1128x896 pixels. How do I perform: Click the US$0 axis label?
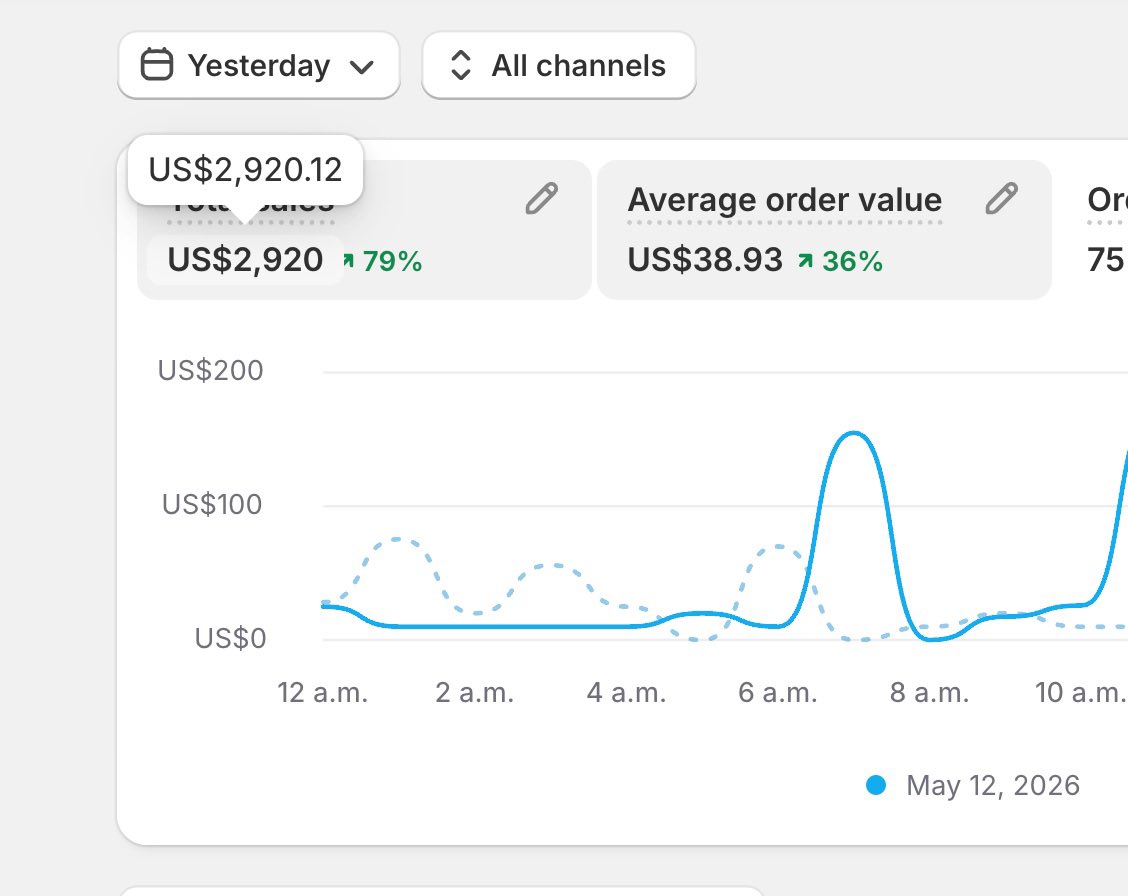click(x=230, y=638)
